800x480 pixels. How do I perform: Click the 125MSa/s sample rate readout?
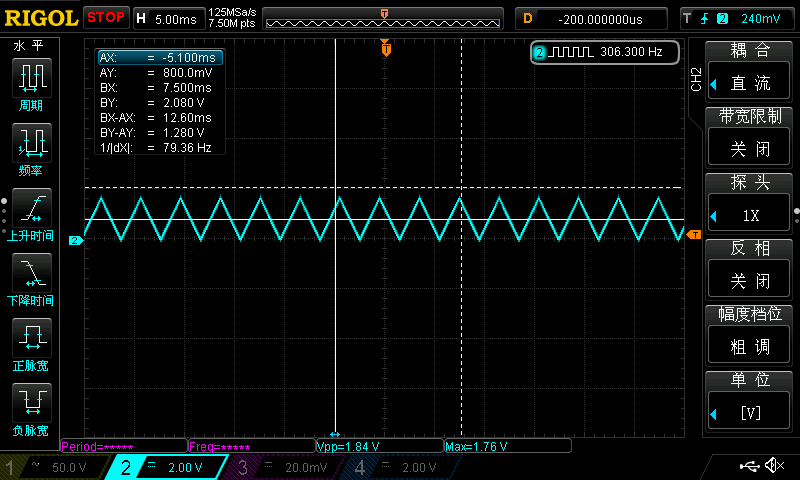tap(232, 12)
